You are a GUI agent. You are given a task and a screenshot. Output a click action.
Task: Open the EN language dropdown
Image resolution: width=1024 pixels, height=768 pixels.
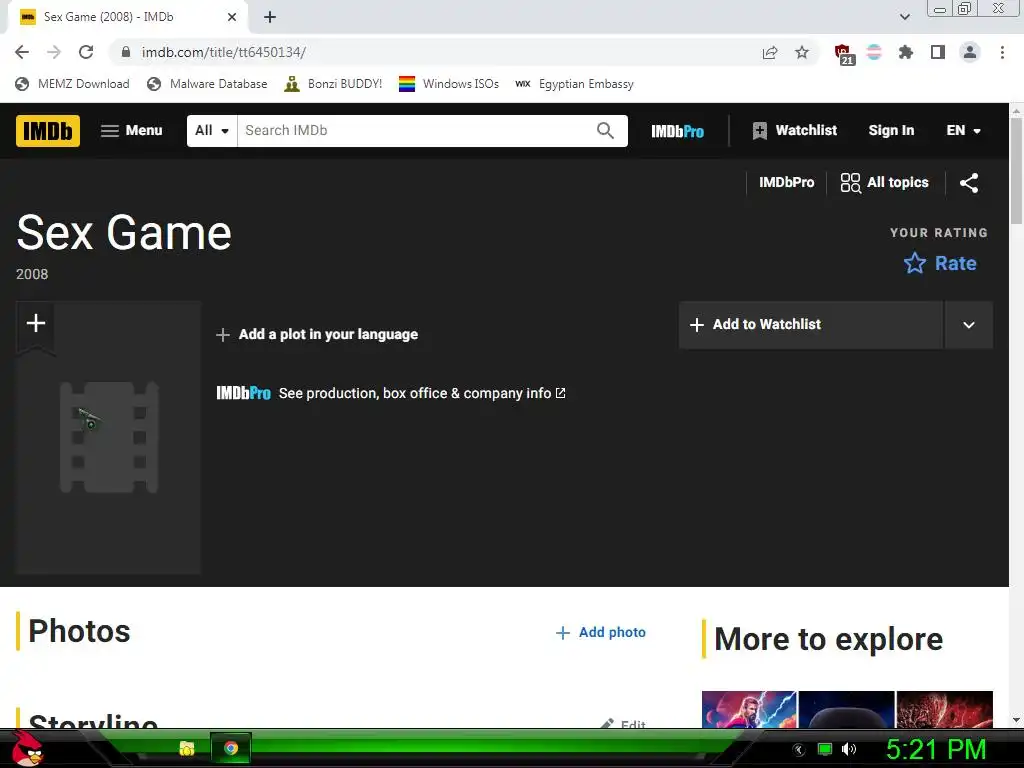click(x=963, y=131)
